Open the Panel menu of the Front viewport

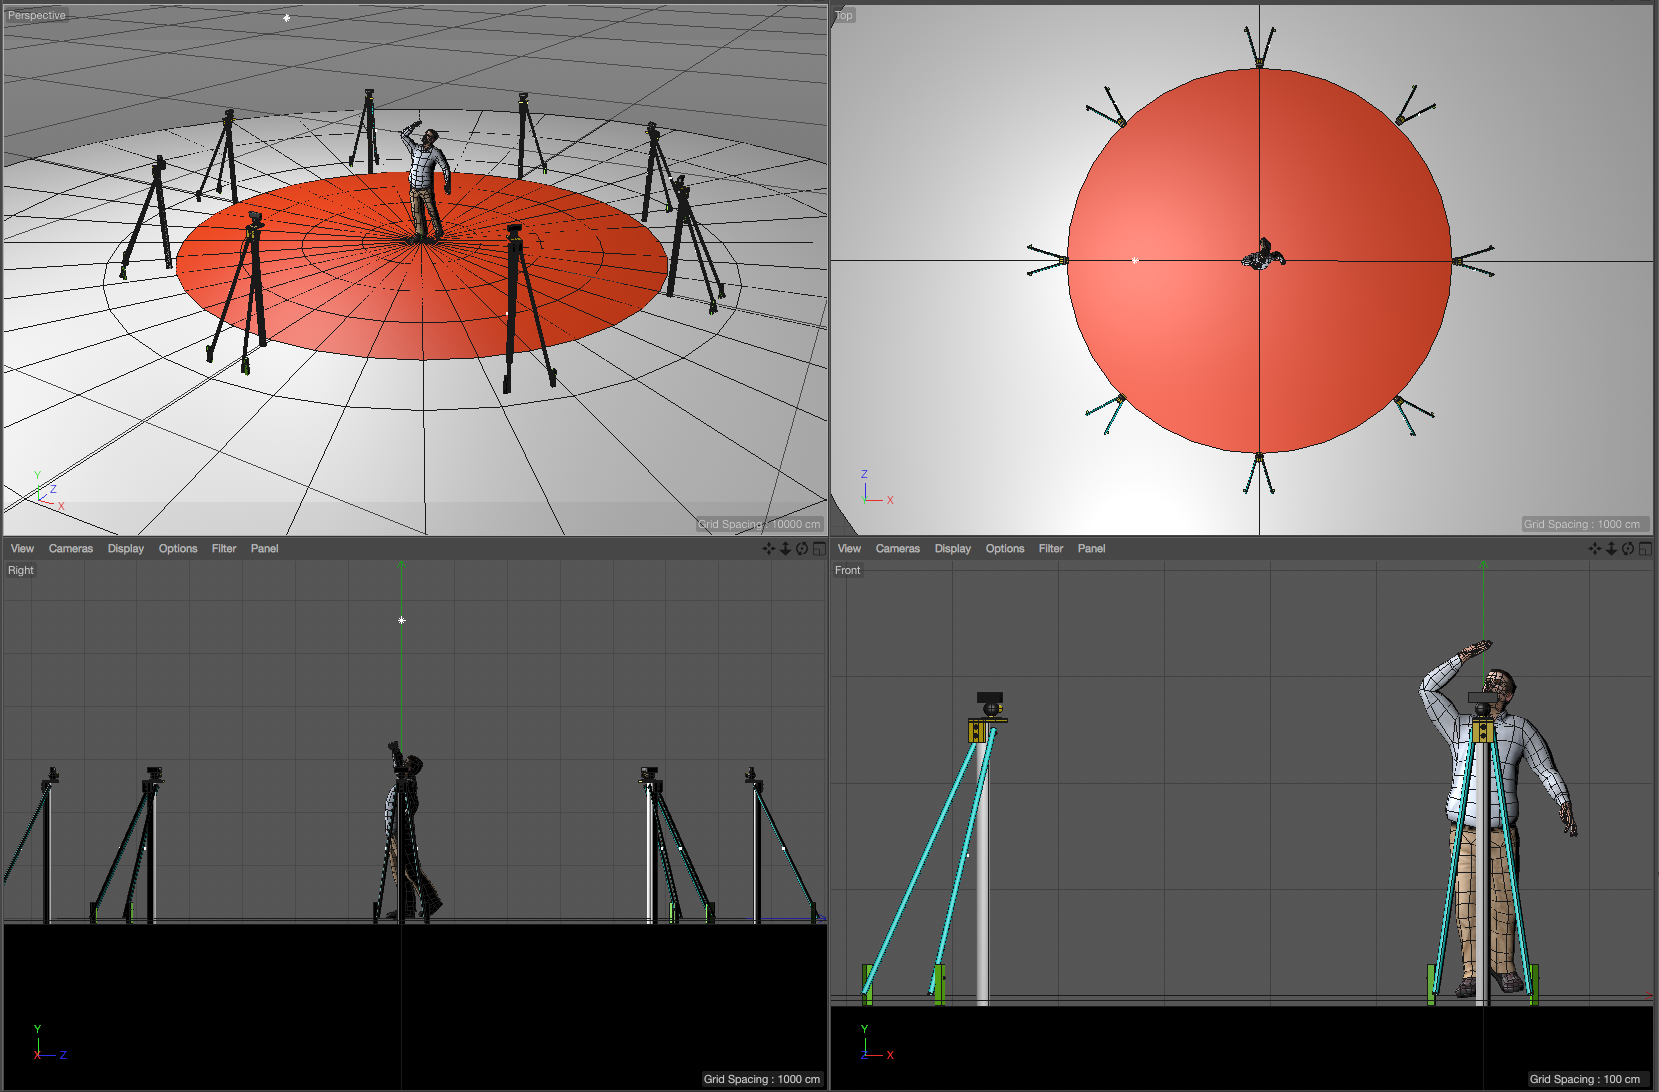(1092, 548)
